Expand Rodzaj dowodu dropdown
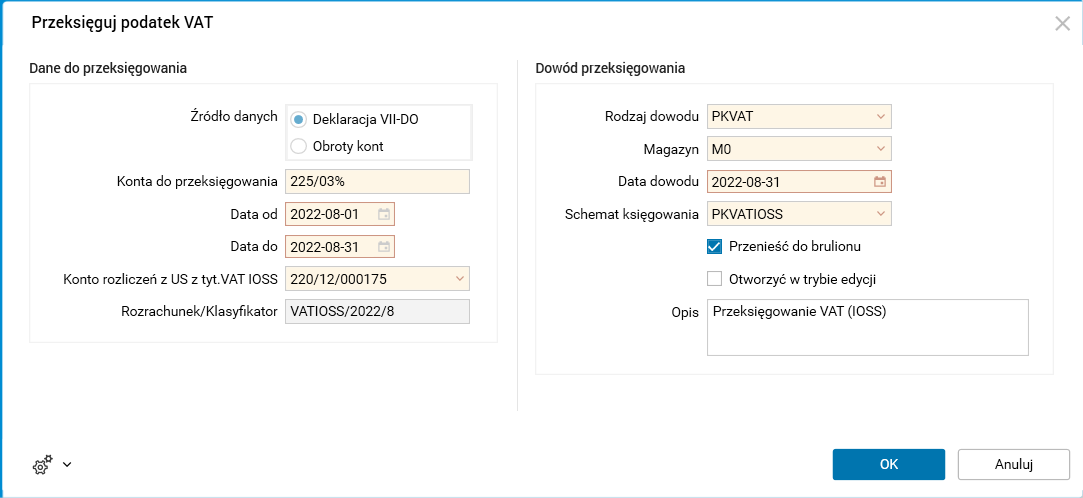1083x498 pixels. point(880,117)
